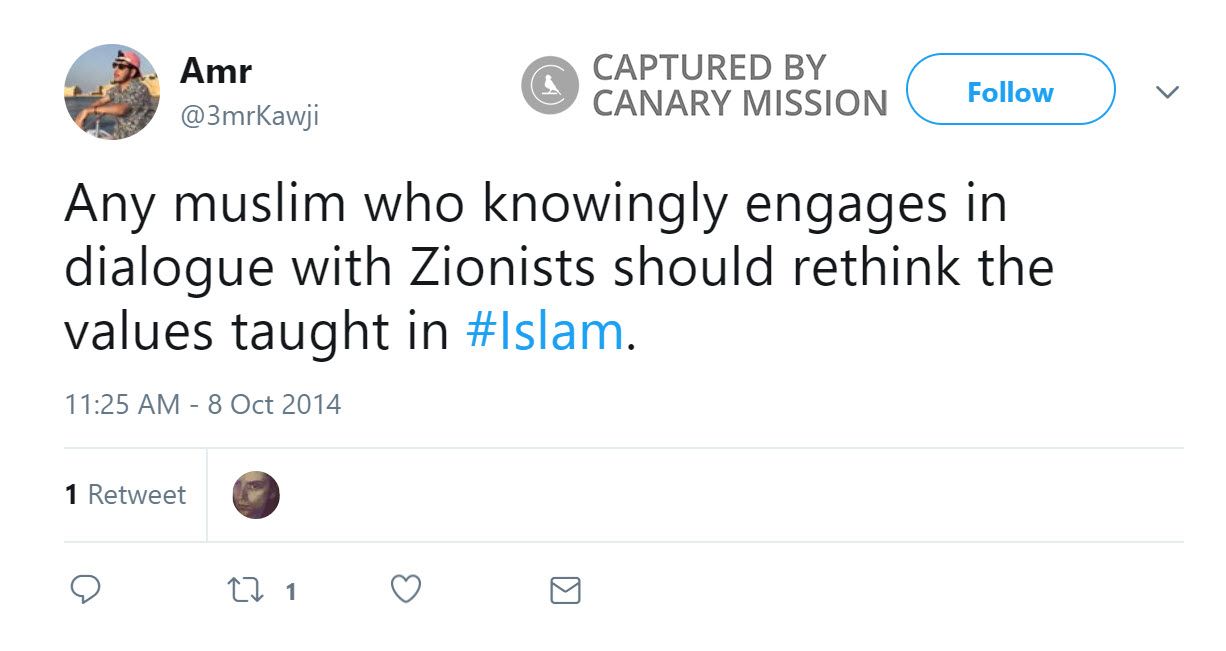Click the 'CANARY MISSION' watermark text
Image resolution: width=1226 pixels, height=651 pixels.
[x=740, y=103]
